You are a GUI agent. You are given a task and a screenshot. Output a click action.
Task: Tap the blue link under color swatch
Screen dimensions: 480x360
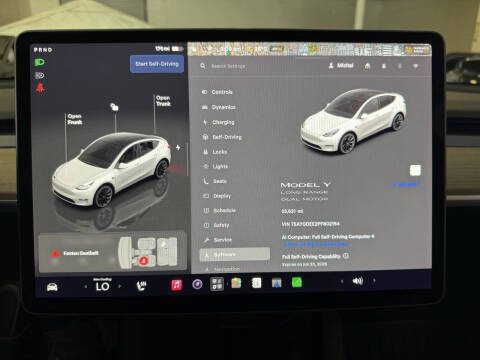point(407,184)
